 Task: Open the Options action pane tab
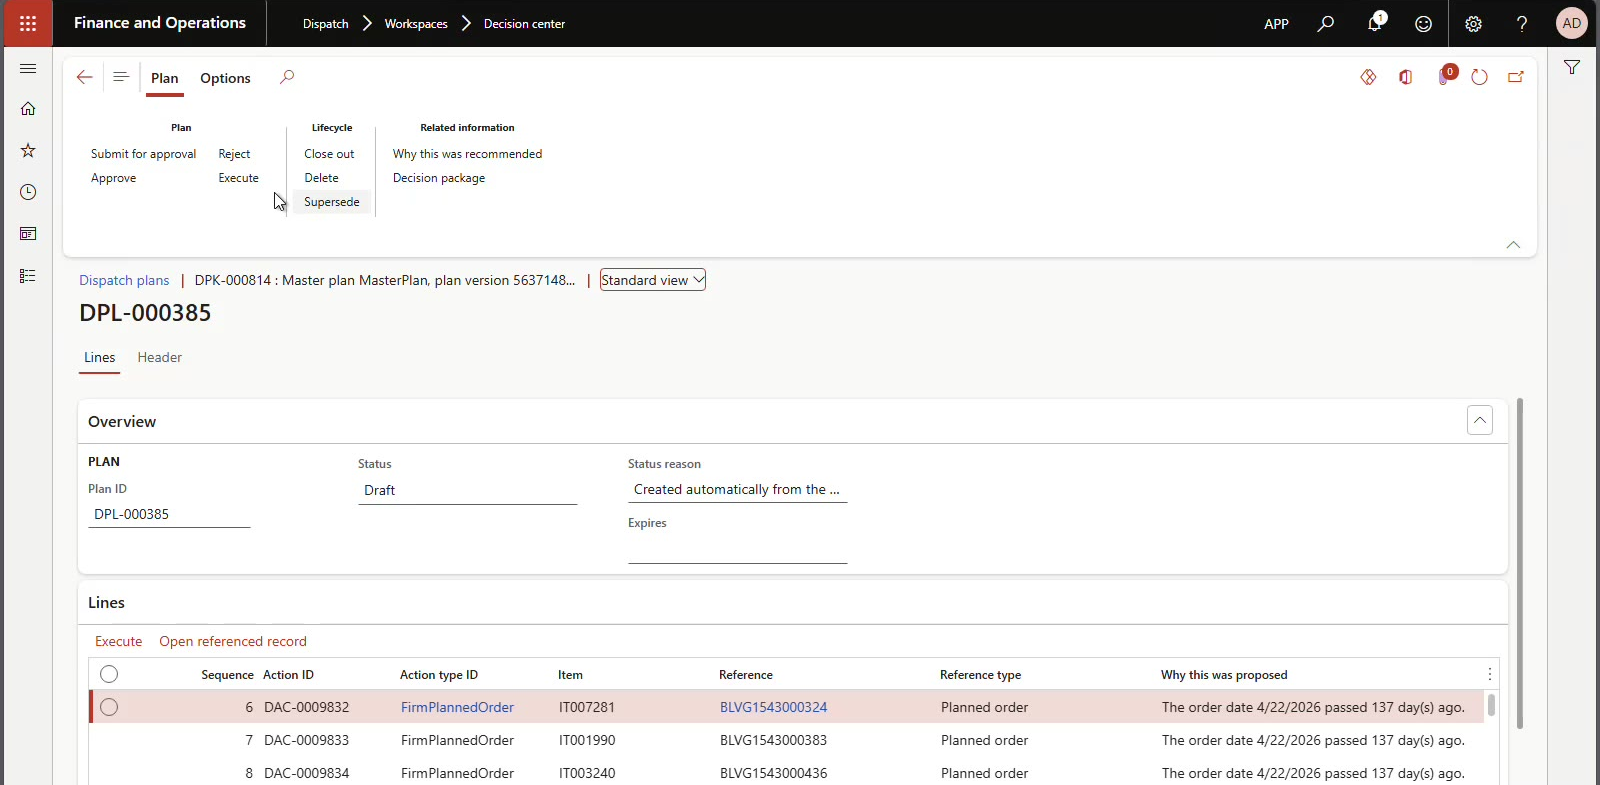(x=225, y=78)
